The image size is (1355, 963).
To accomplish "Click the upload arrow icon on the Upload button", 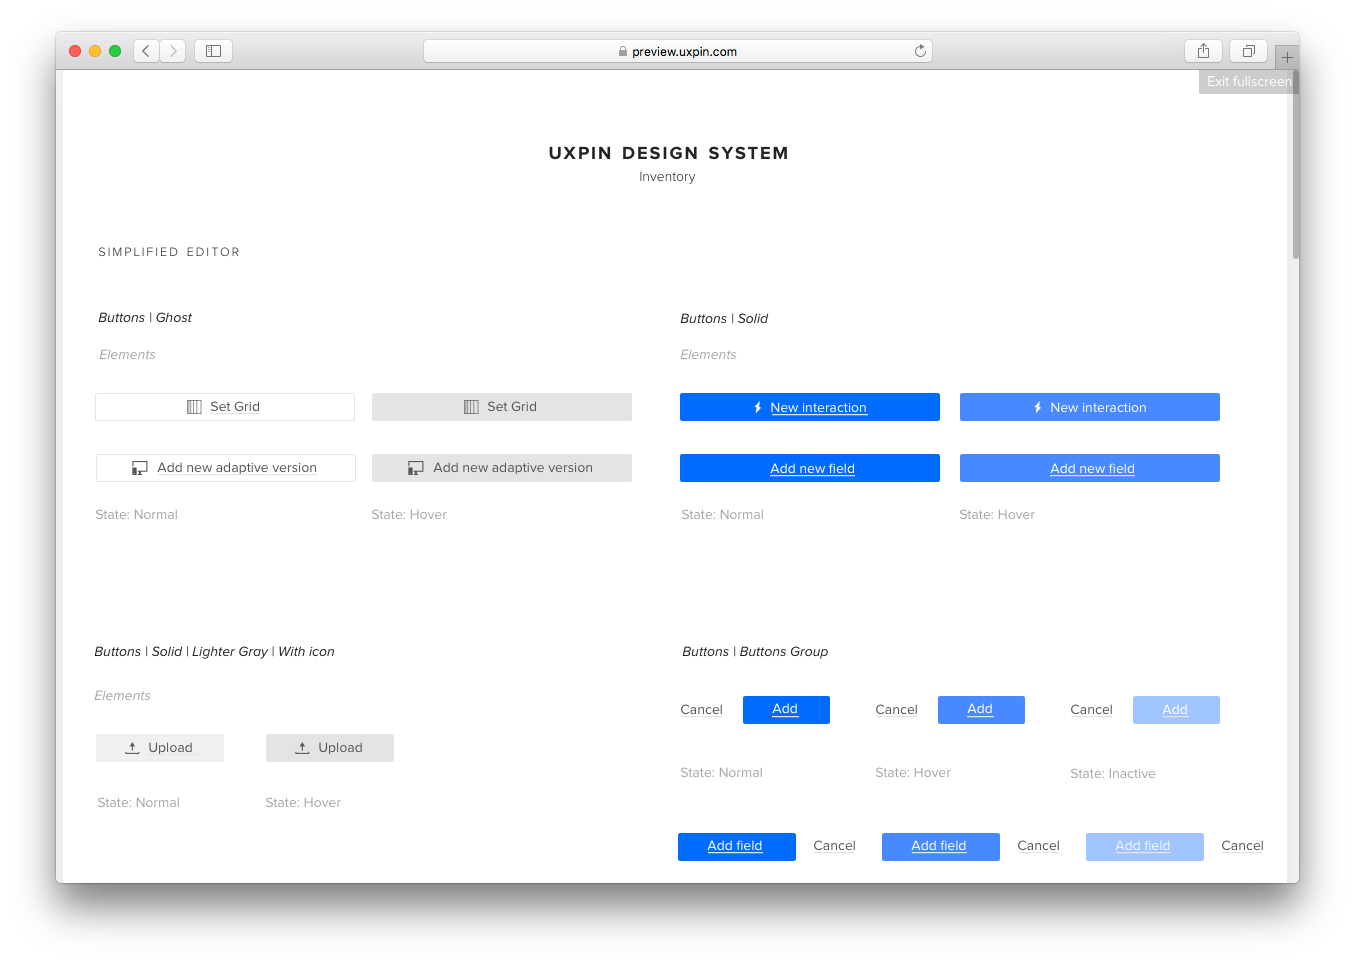I will point(131,747).
